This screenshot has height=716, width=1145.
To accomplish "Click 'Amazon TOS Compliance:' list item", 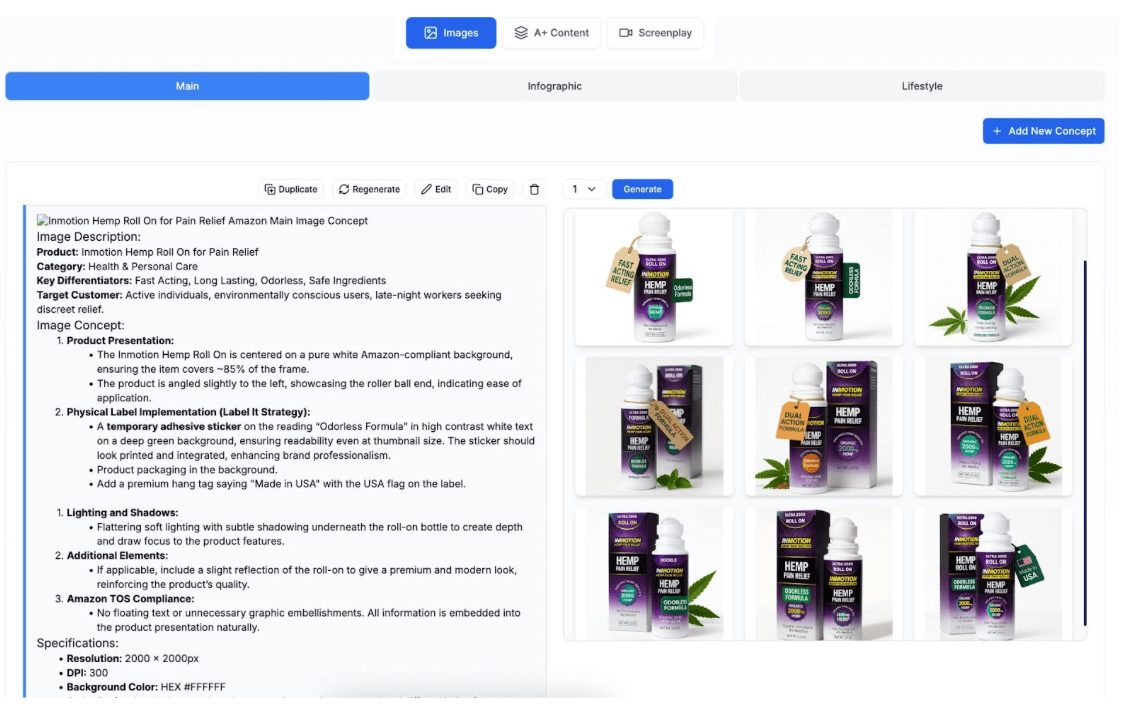I will [130, 599].
